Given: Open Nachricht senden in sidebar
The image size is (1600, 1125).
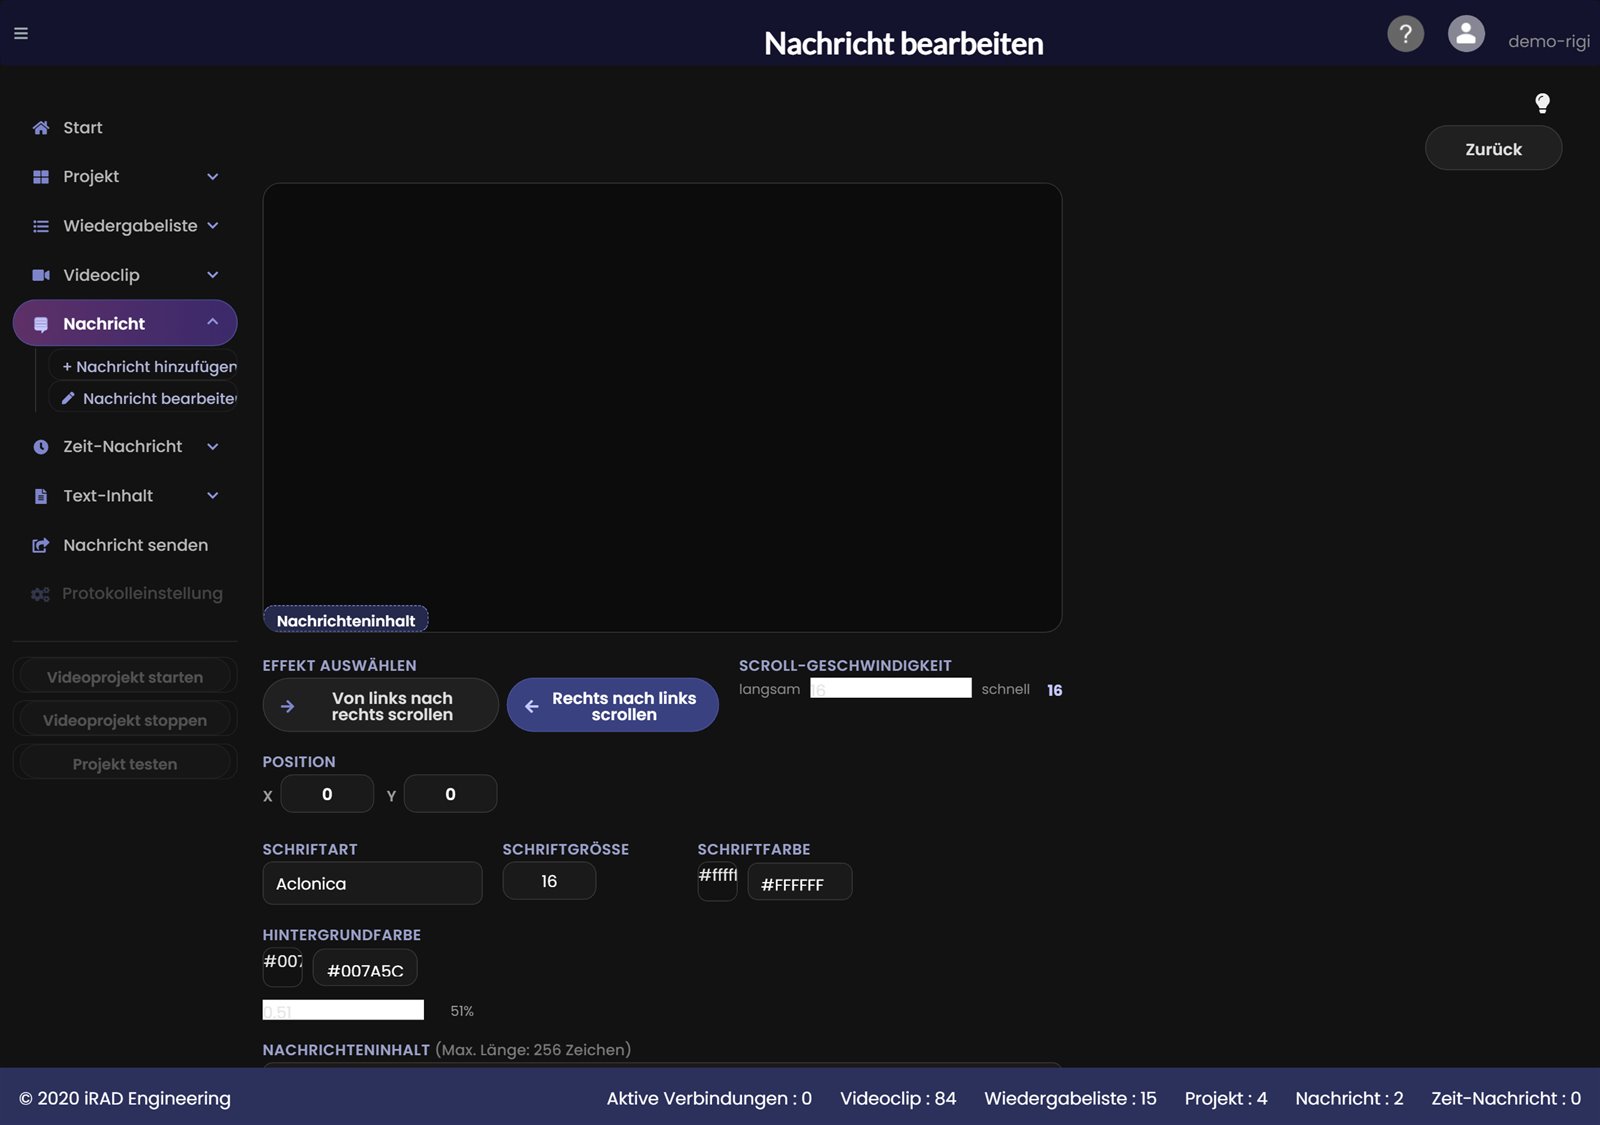Looking at the screenshot, I should (x=135, y=545).
